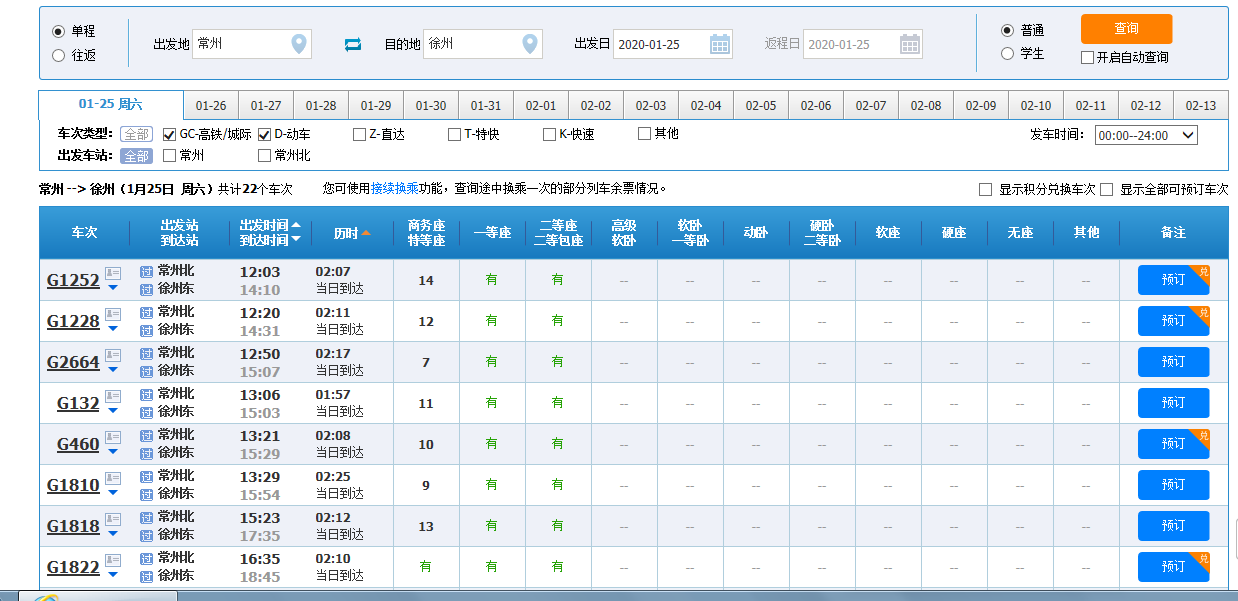Viewport: 1238px width, 601px height.
Task: Check the 其他 train type box
Action: point(644,133)
